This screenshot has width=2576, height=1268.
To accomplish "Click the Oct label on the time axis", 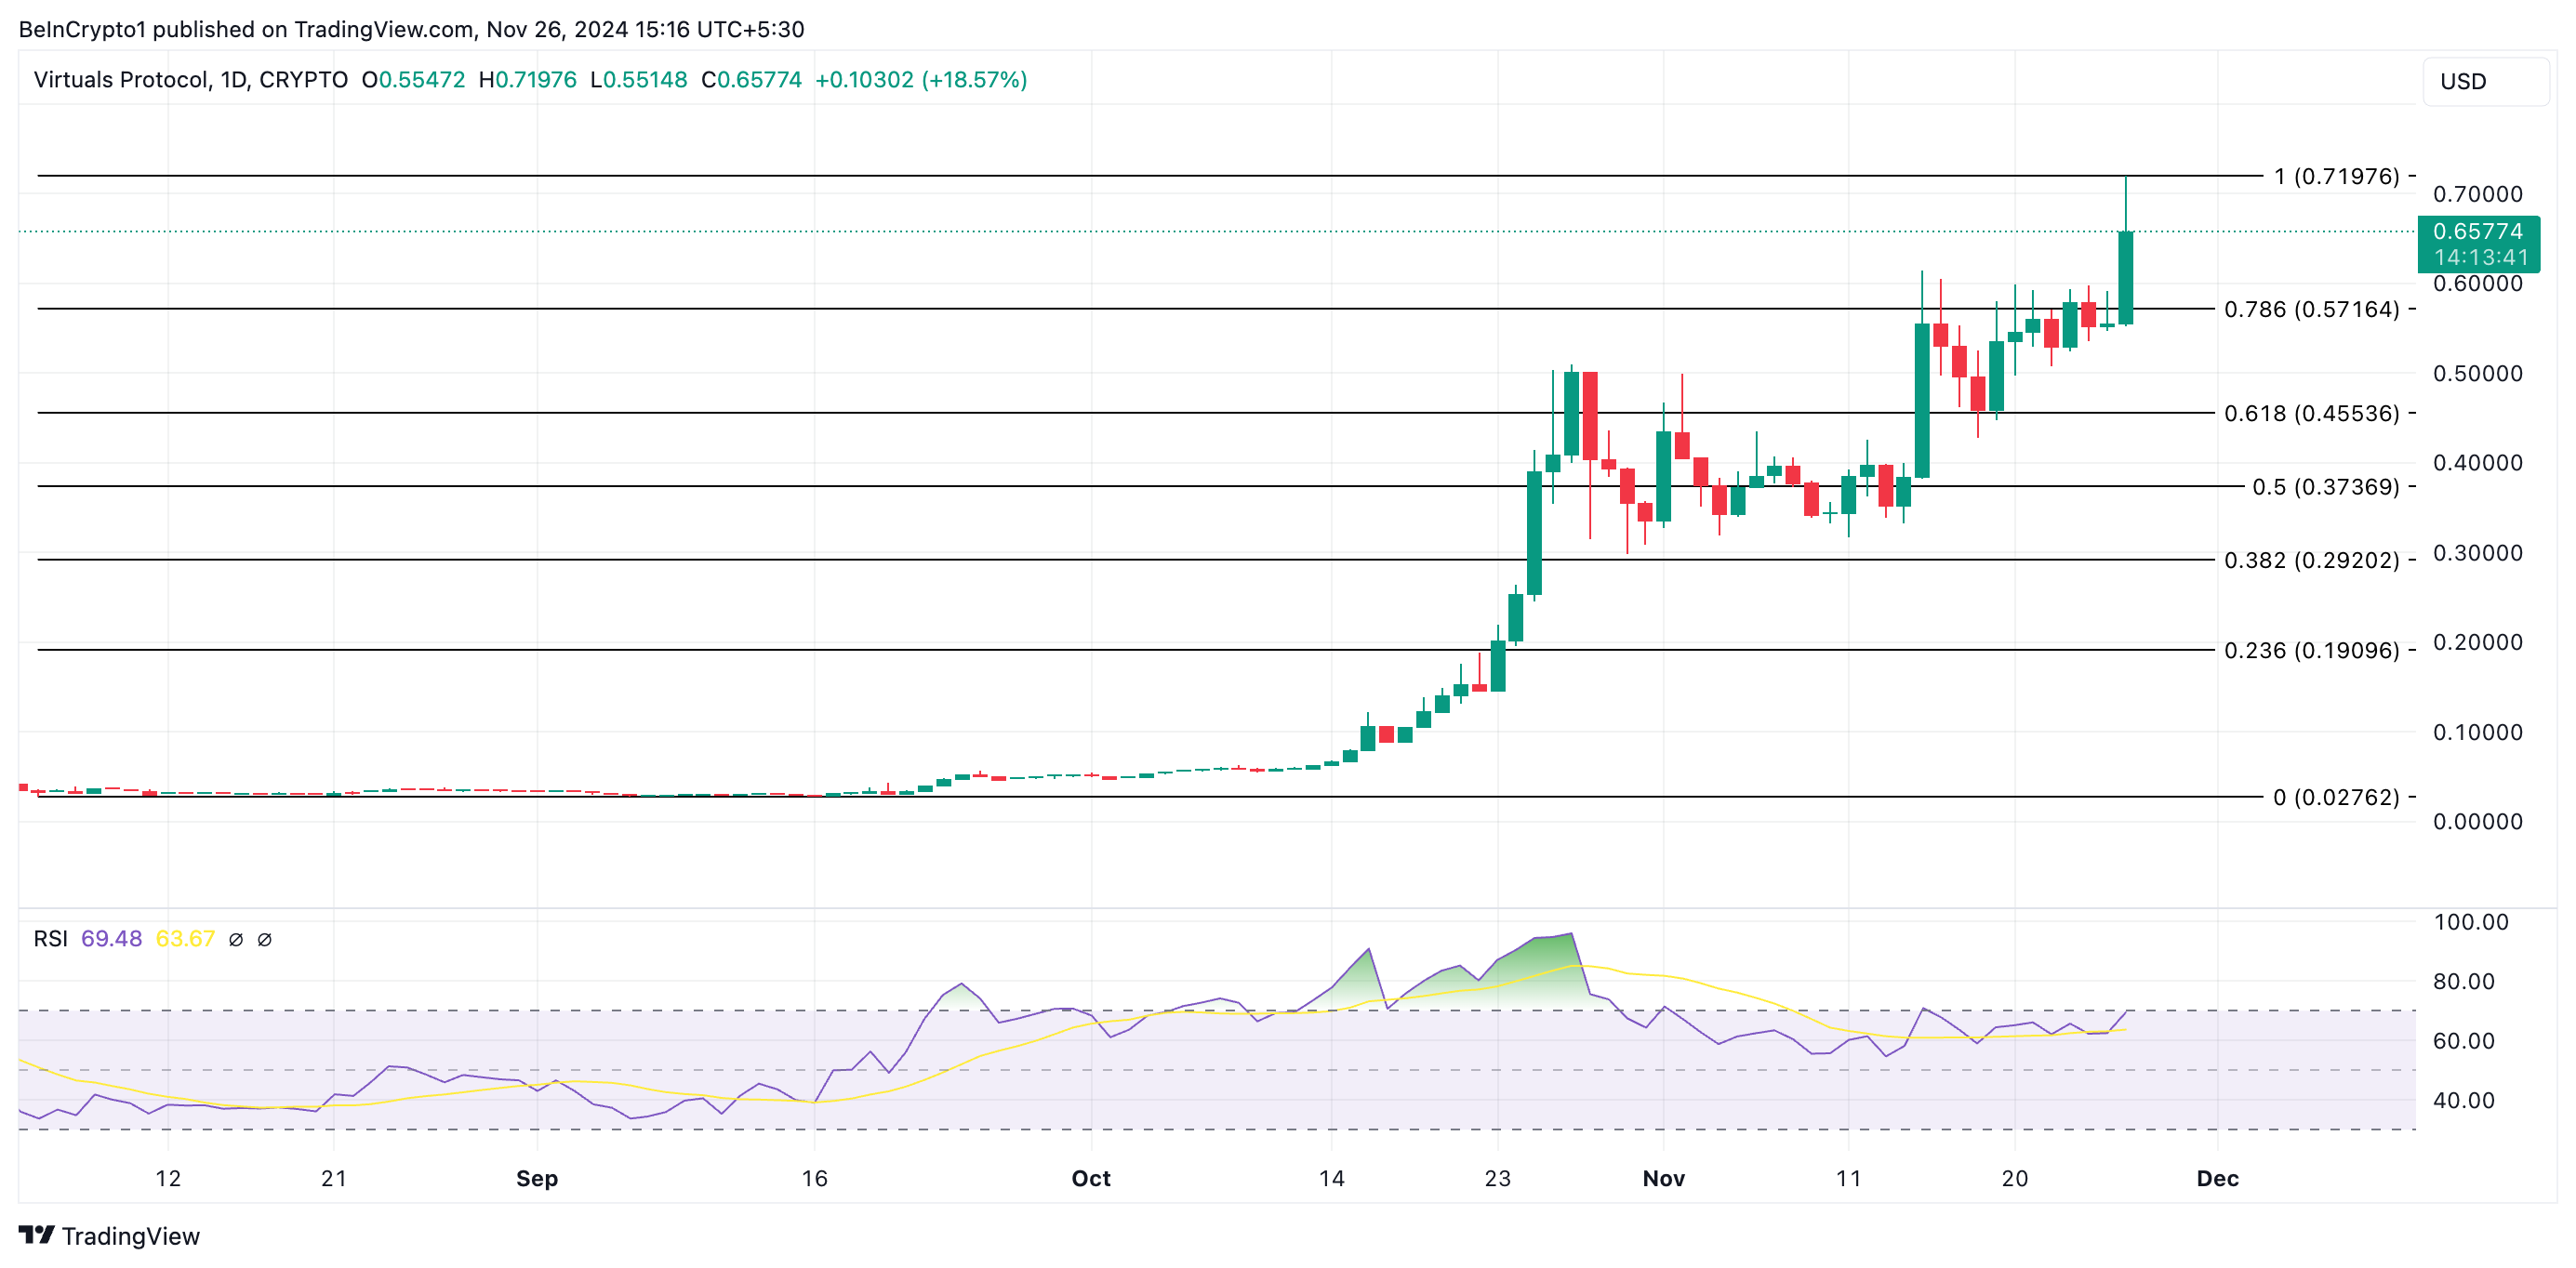I will tap(1090, 1178).
